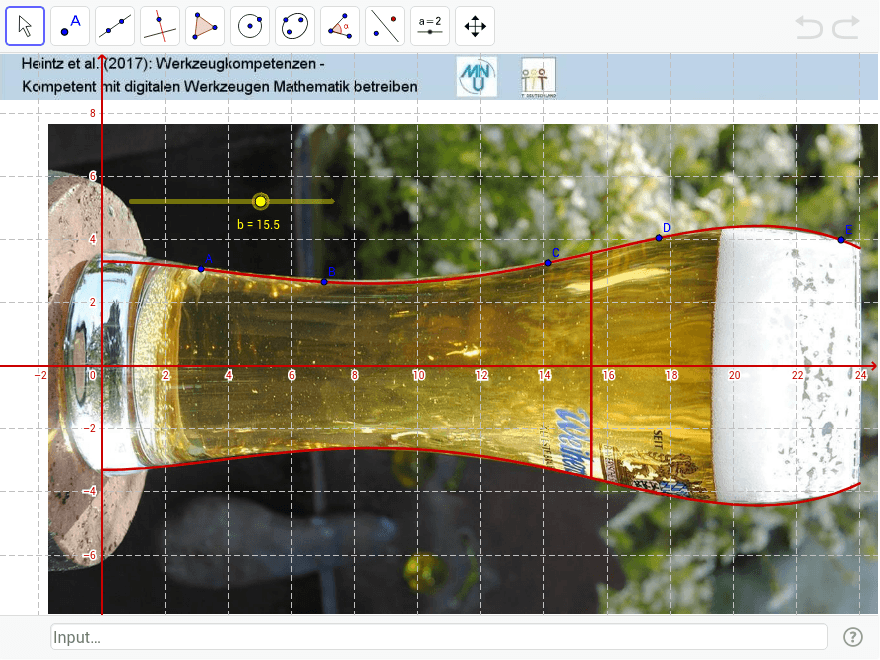Viewport: 880px width, 660px height.
Task: Select the Point tool
Action: 70,26
